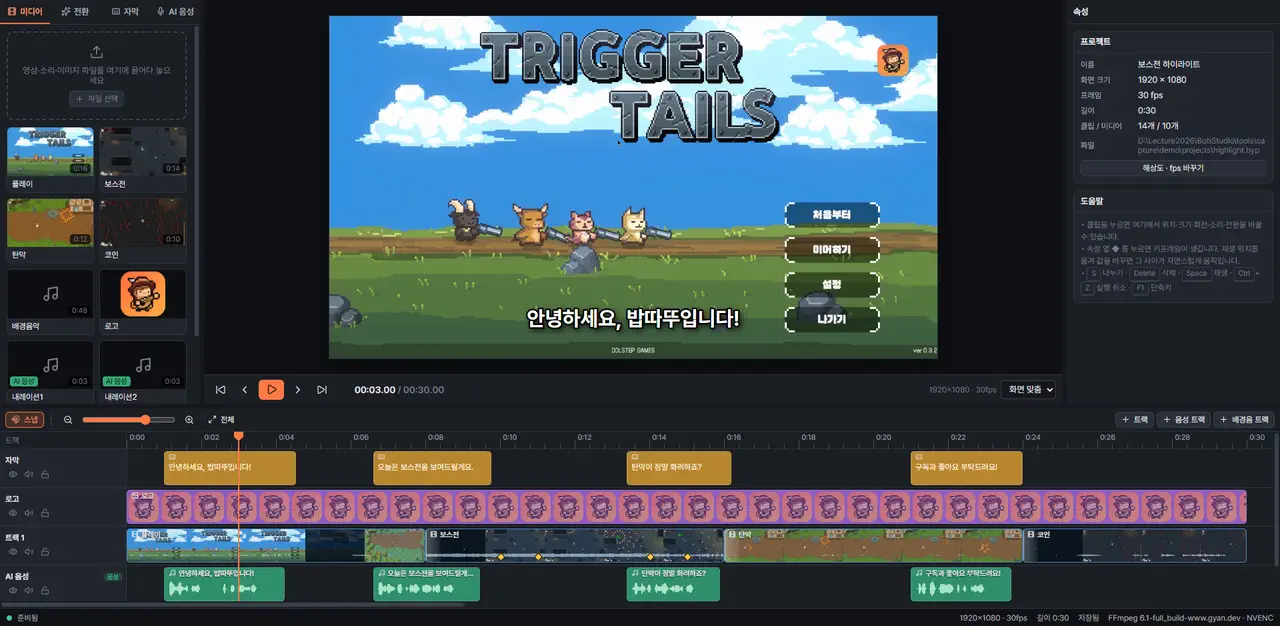Switch to the 전환 tab
The width and height of the screenshot is (1280, 626).
(75, 11)
